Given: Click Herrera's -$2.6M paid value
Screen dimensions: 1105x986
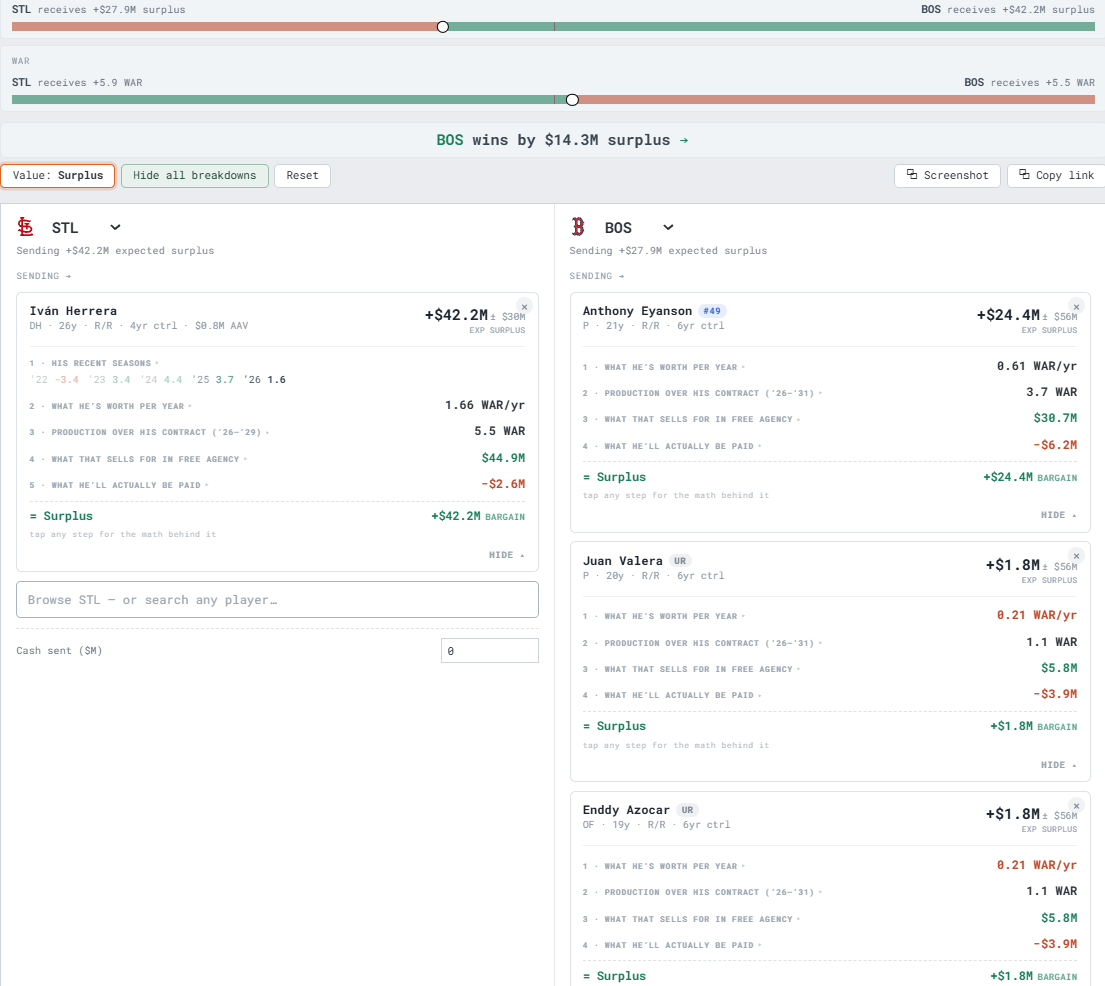Looking at the screenshot, I should click(503, 484).
